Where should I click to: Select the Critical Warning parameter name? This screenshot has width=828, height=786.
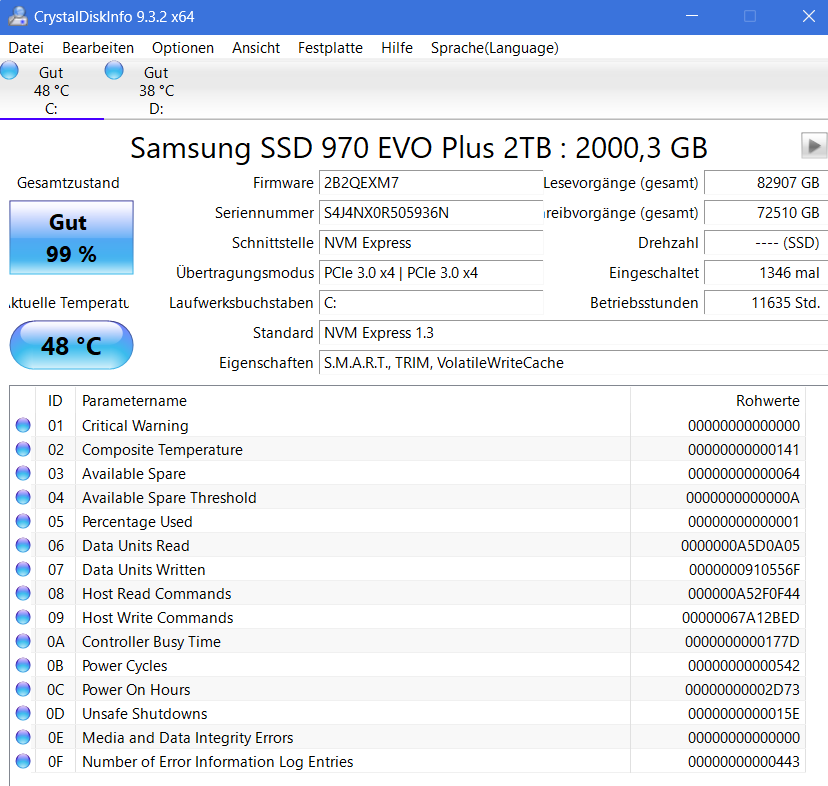click(x=135, y=426)
